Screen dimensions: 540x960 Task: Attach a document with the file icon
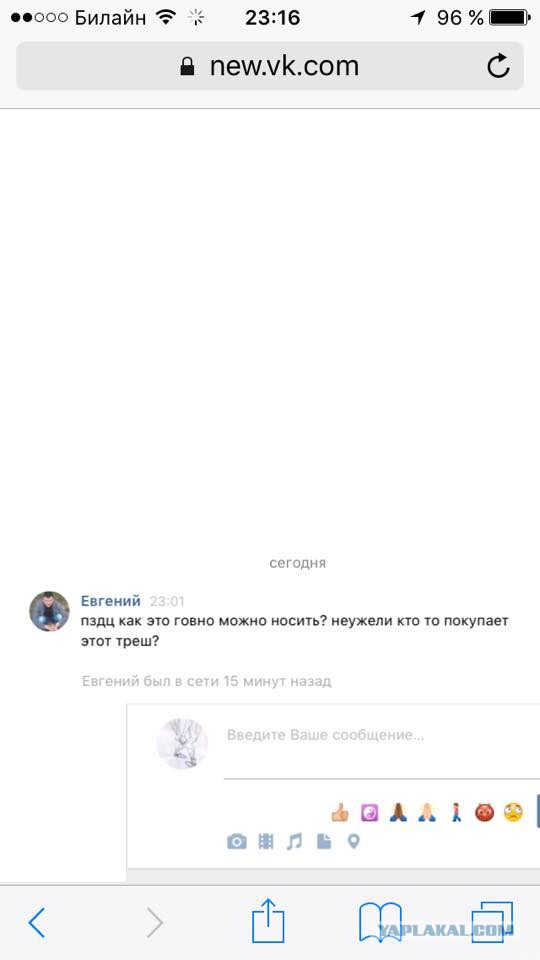tap(324, 841)
